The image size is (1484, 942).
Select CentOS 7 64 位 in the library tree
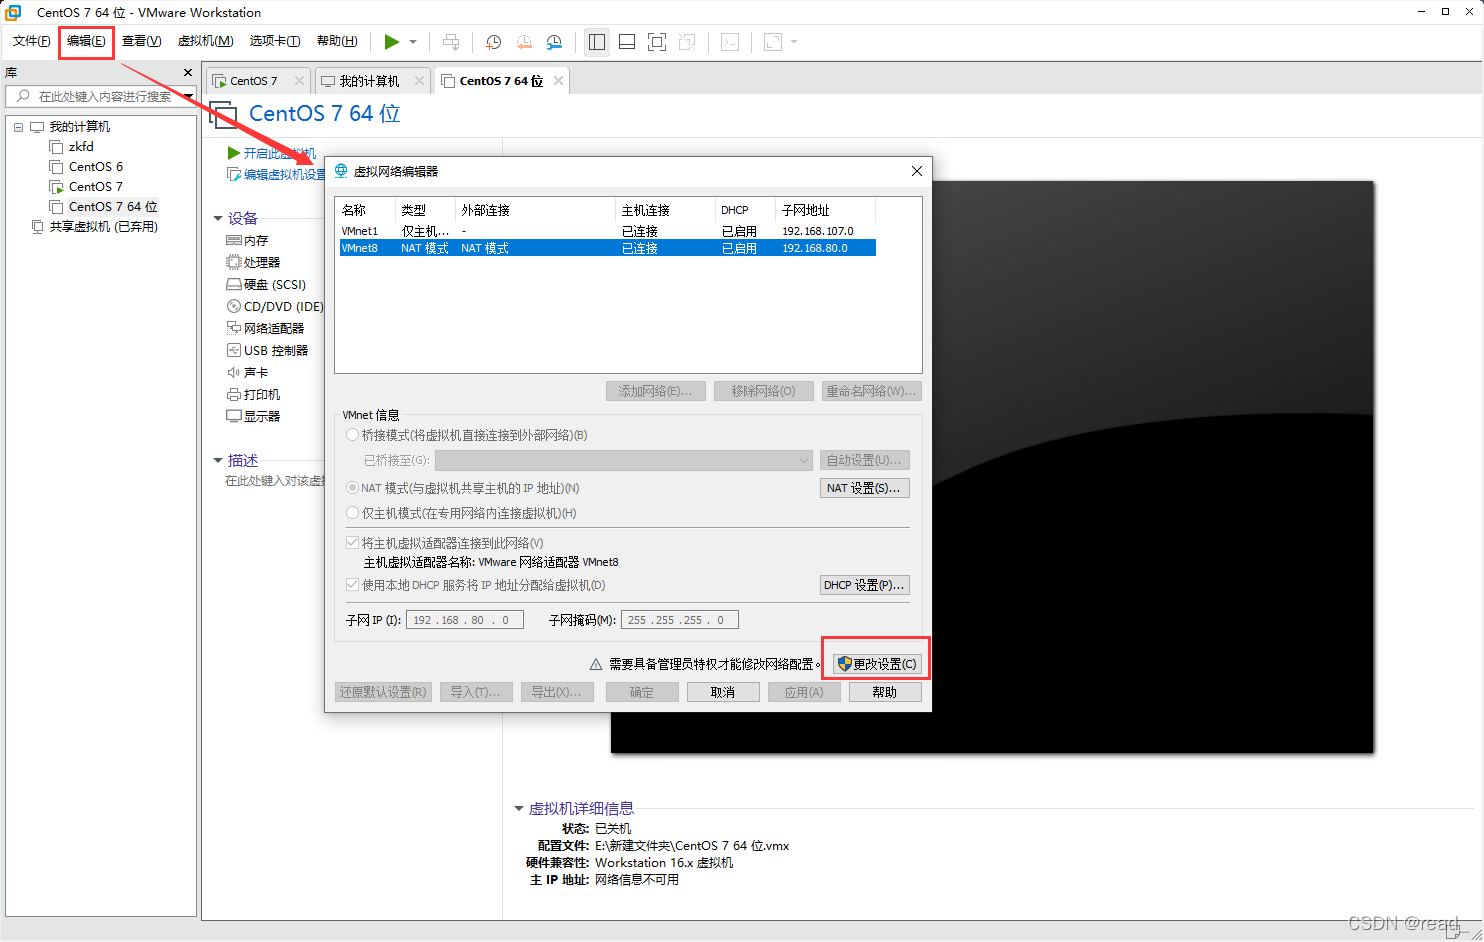tap(113, 207)
